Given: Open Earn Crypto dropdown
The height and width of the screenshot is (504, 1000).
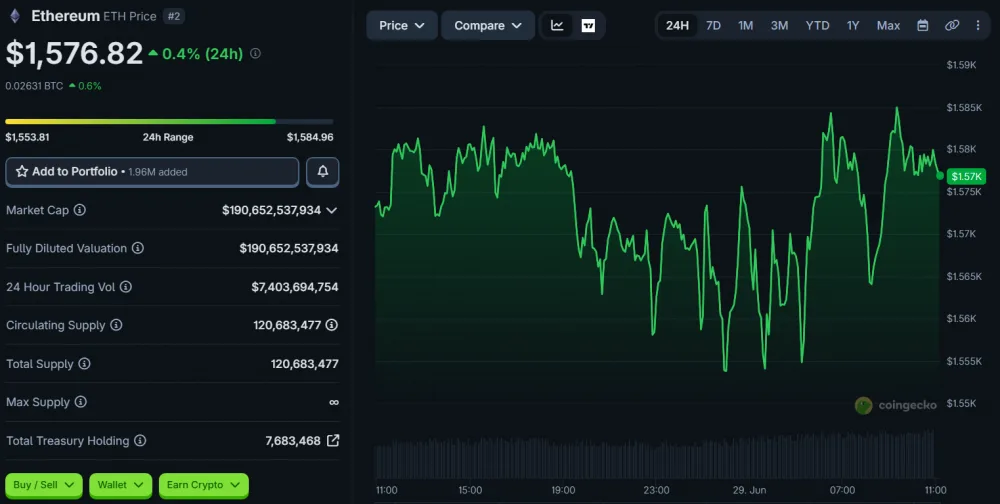Looking at the screenshot, I should coord(203,485).
